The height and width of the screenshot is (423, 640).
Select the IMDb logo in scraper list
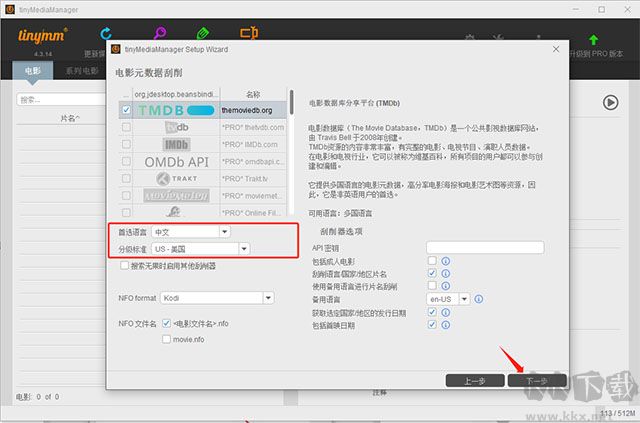click(176, 145)
